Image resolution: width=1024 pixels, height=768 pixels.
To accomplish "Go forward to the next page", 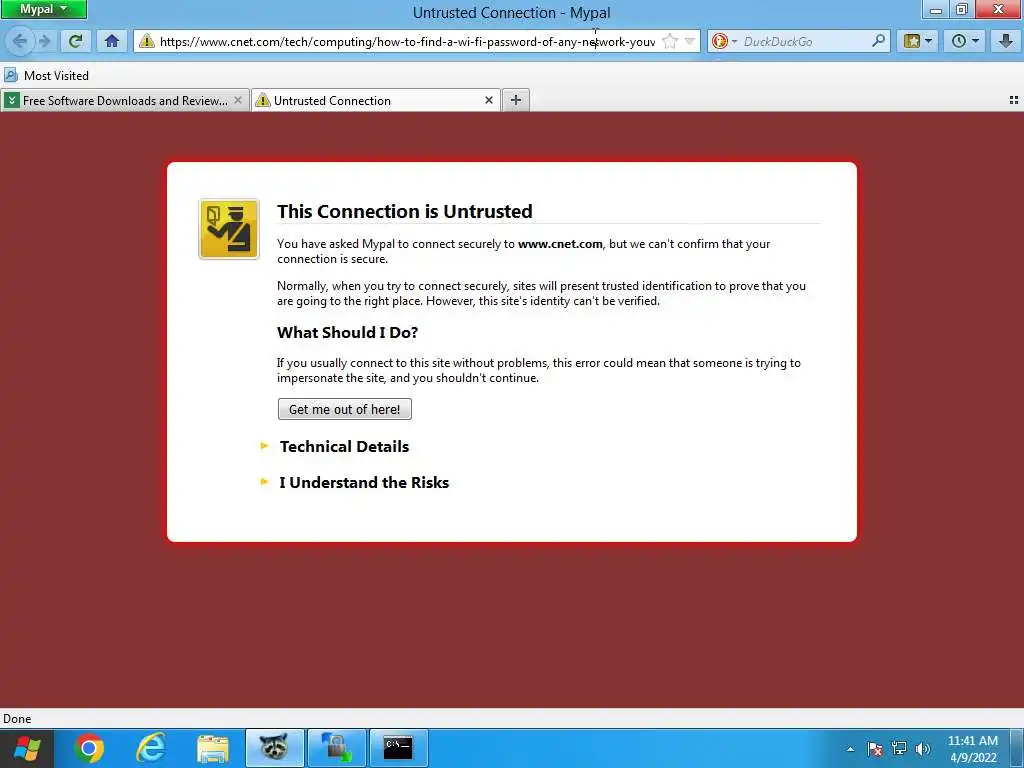I will point(45,41).
